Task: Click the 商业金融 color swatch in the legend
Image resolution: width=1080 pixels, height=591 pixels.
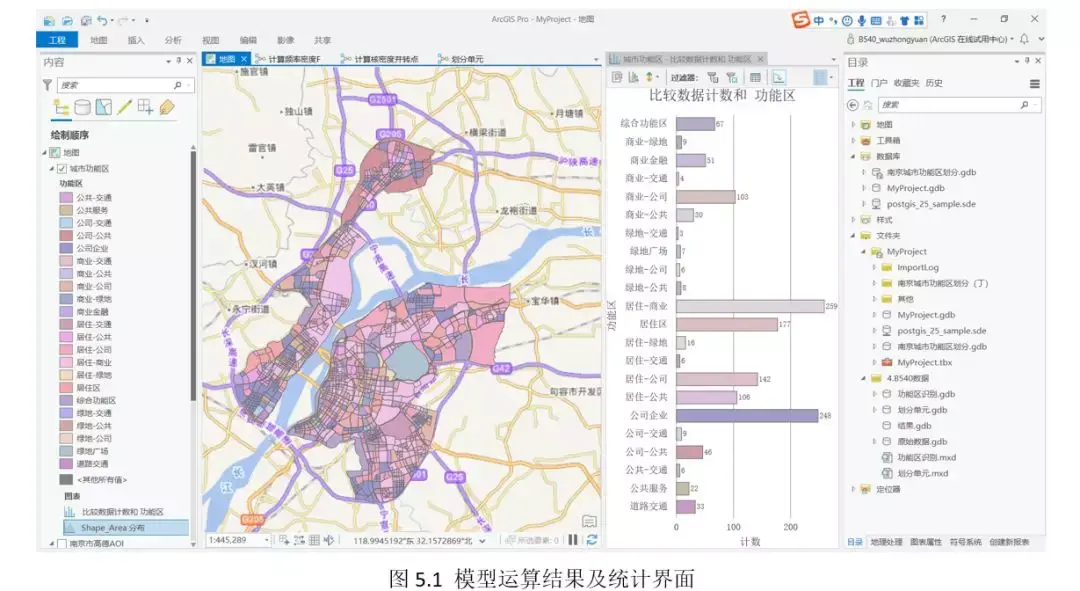Action: [x=66, y=311]
